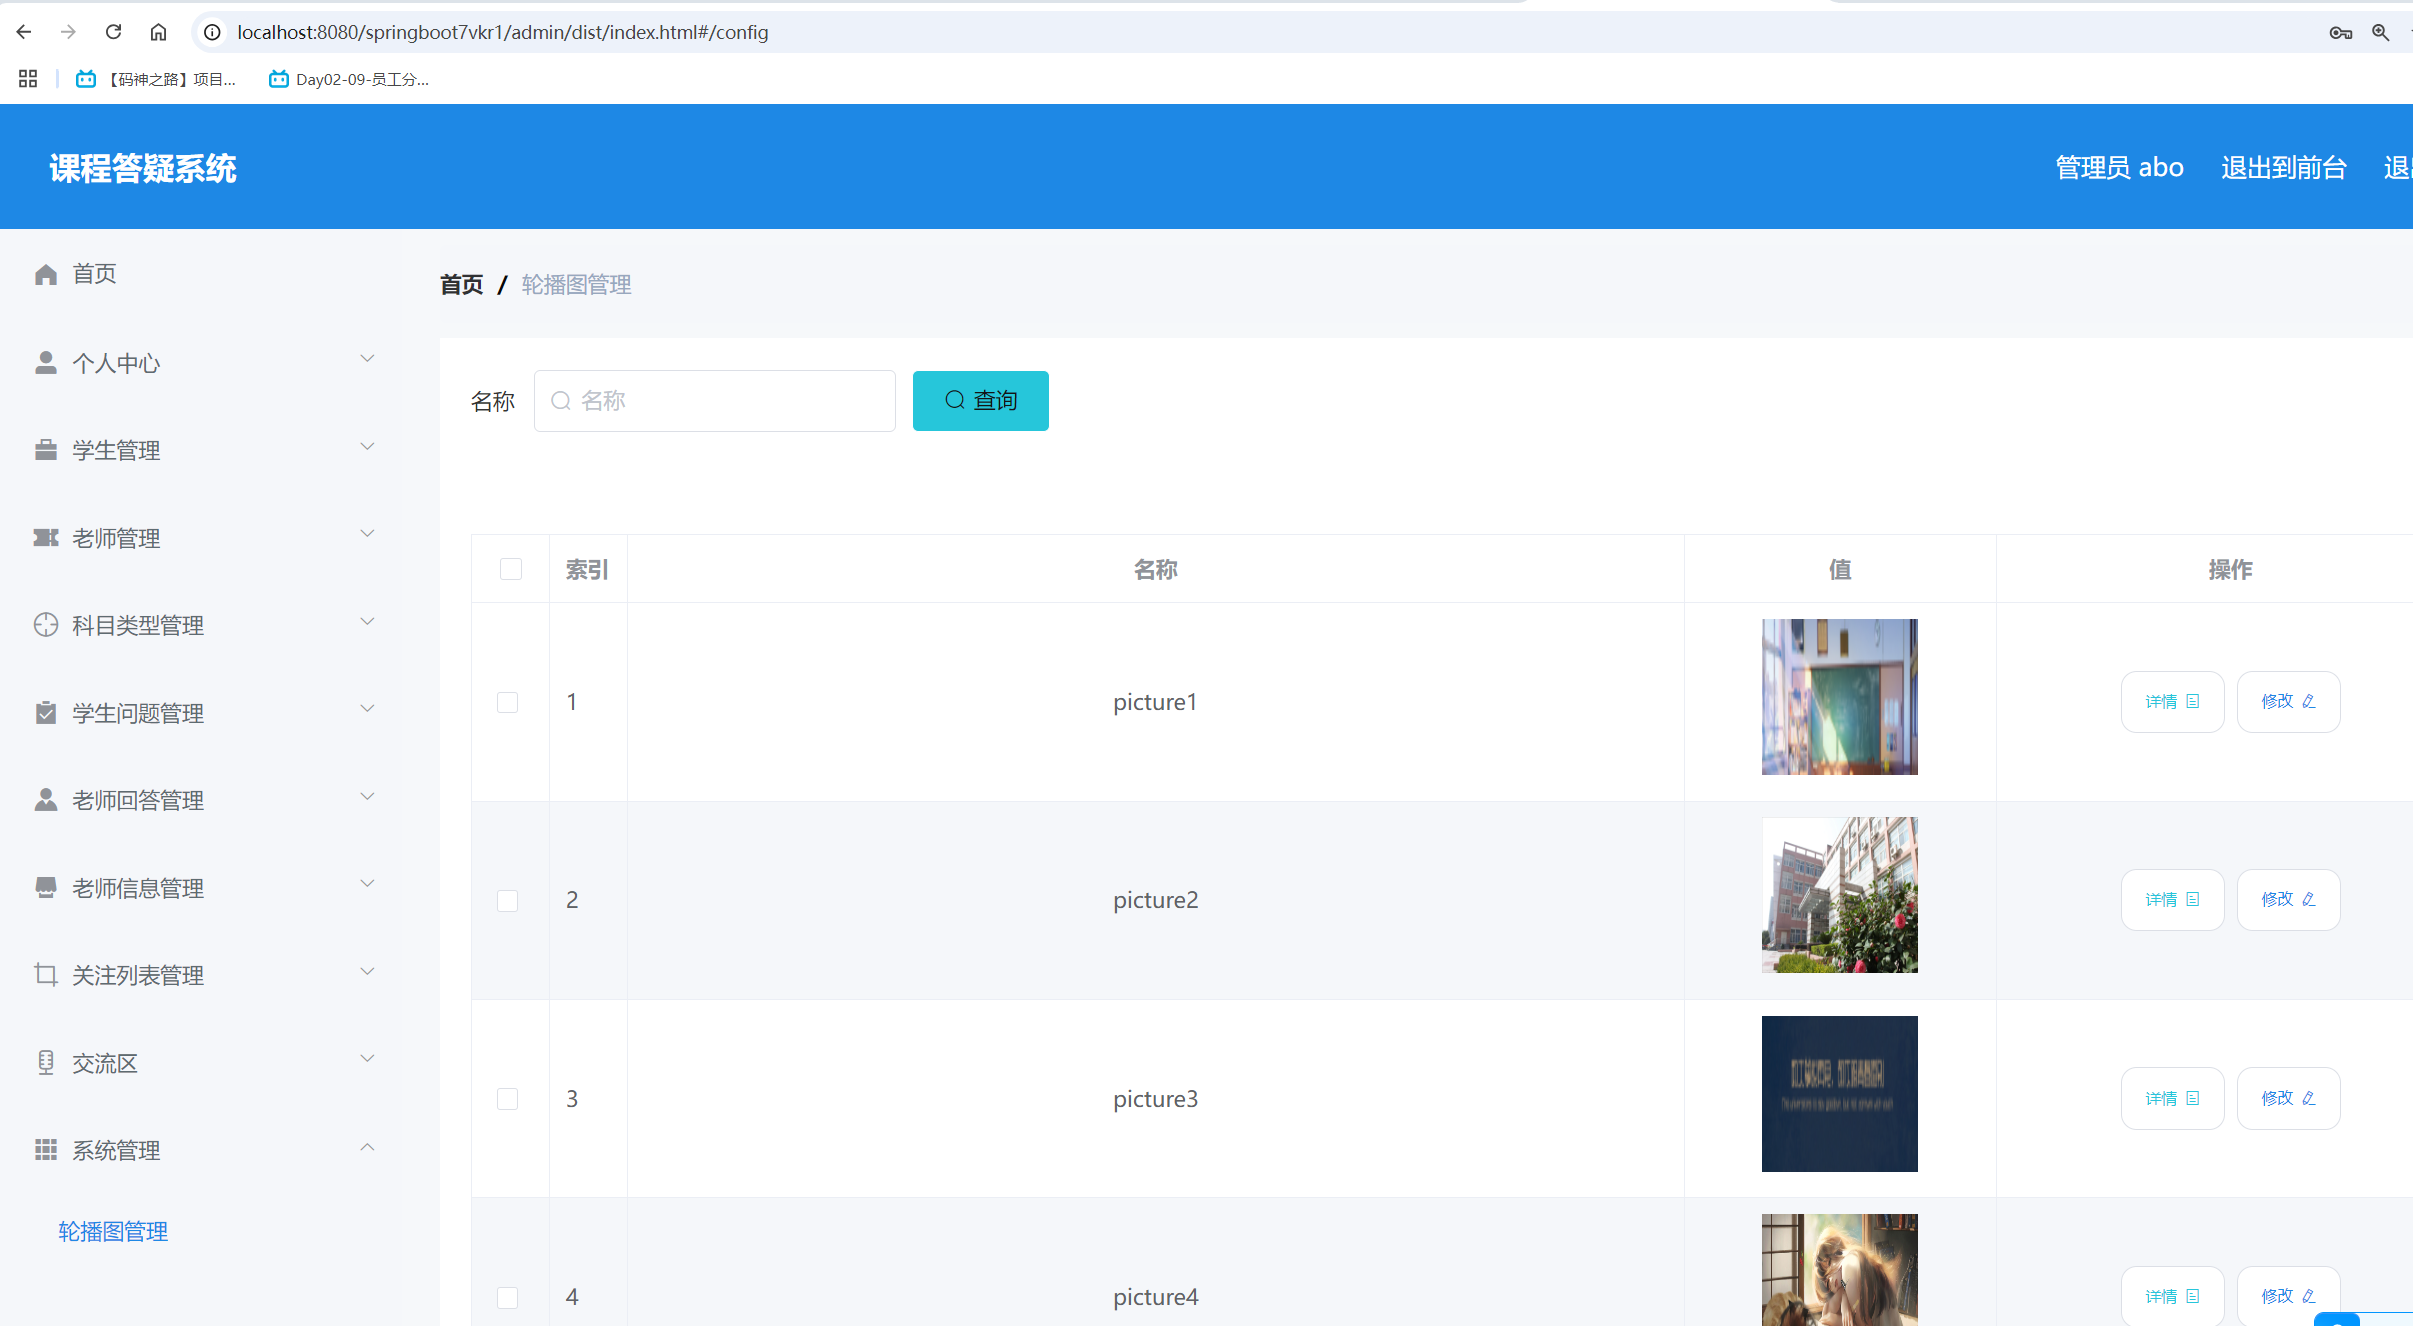The width and height of the screenshot is (2413, 1326).
Task: Click the 索引 column header
Action: 587,569
